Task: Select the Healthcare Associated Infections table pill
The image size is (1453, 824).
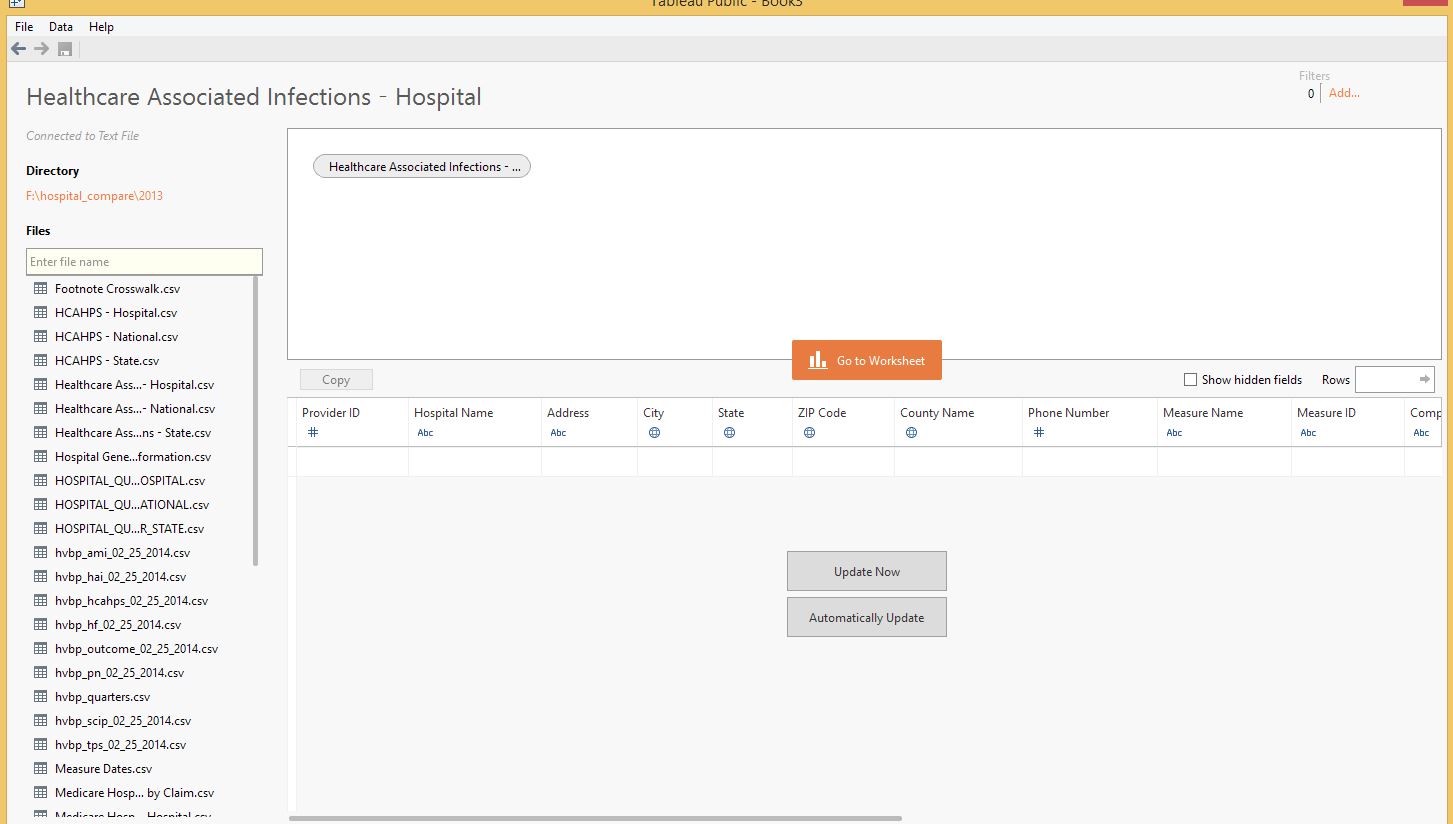Action: click(422, 166)
